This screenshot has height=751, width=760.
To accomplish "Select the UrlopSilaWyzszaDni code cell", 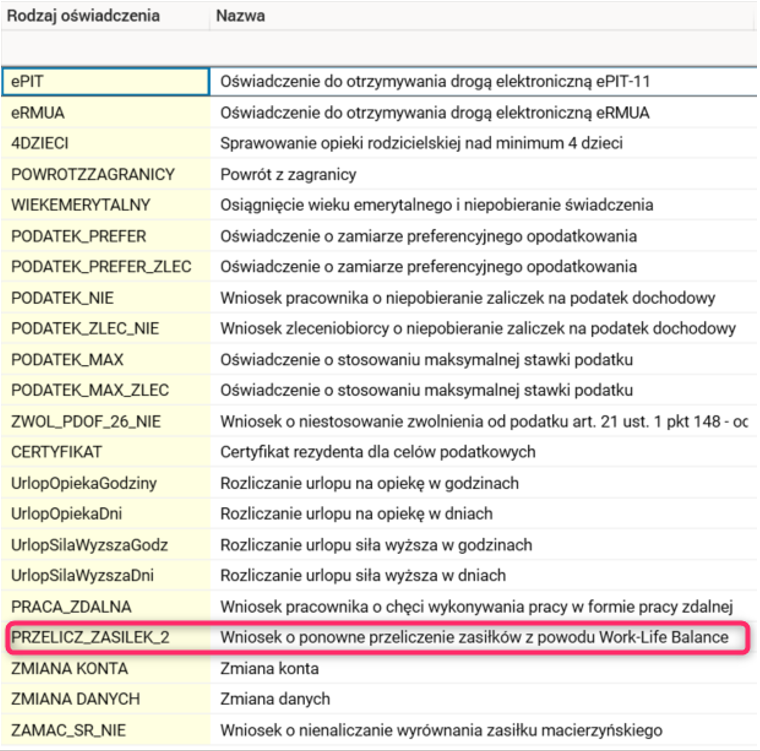I will 106,575.
